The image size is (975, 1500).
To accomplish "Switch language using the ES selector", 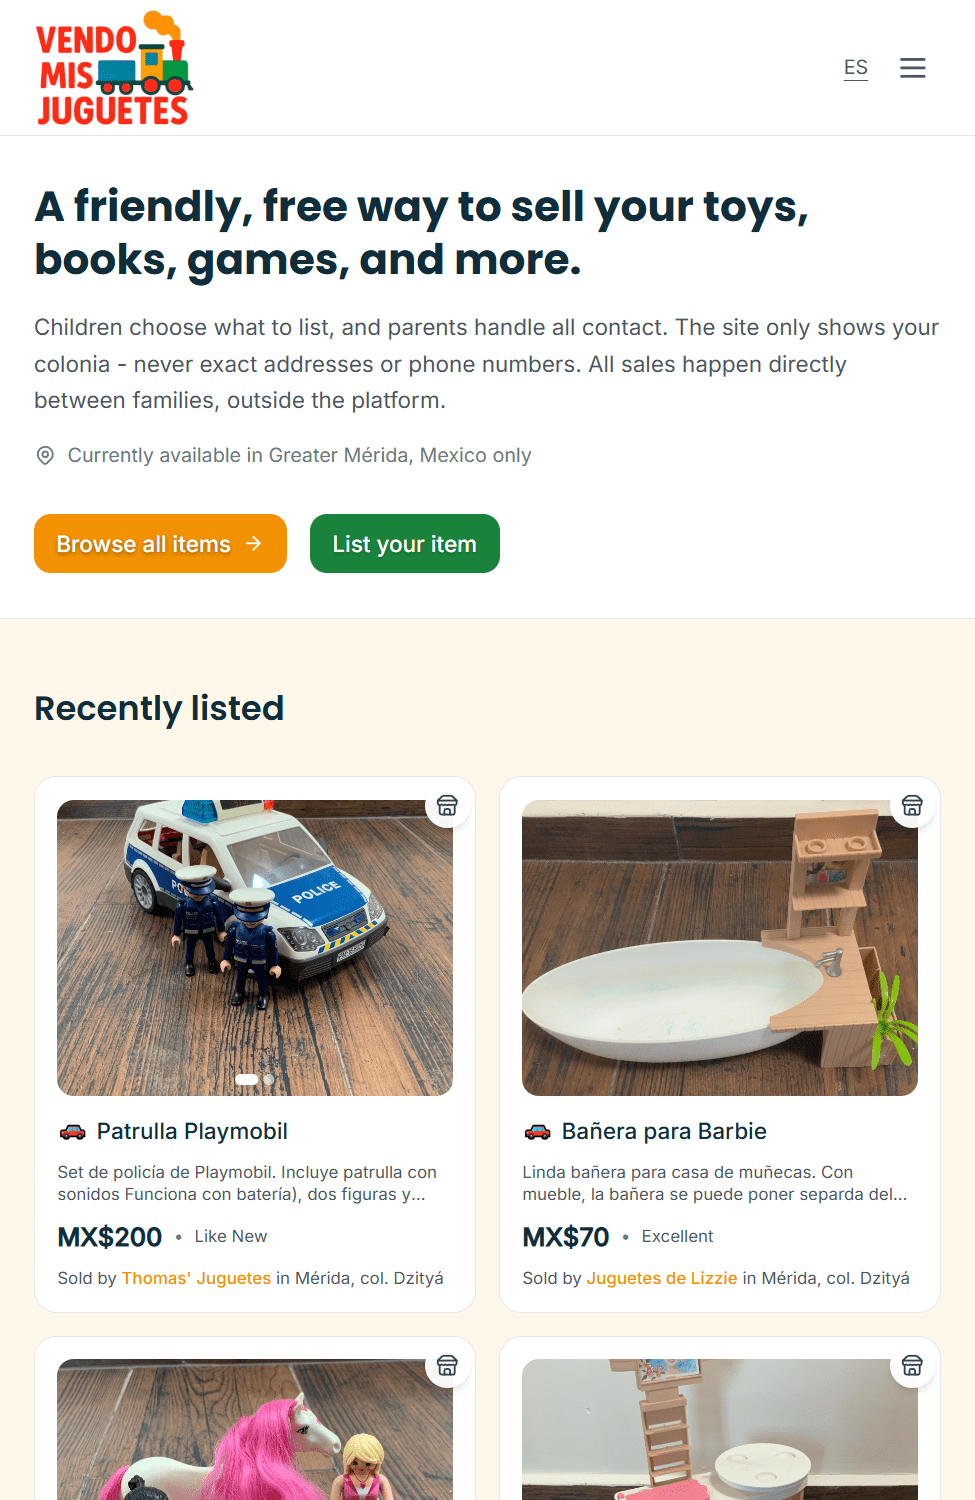I will pos(856,68).
